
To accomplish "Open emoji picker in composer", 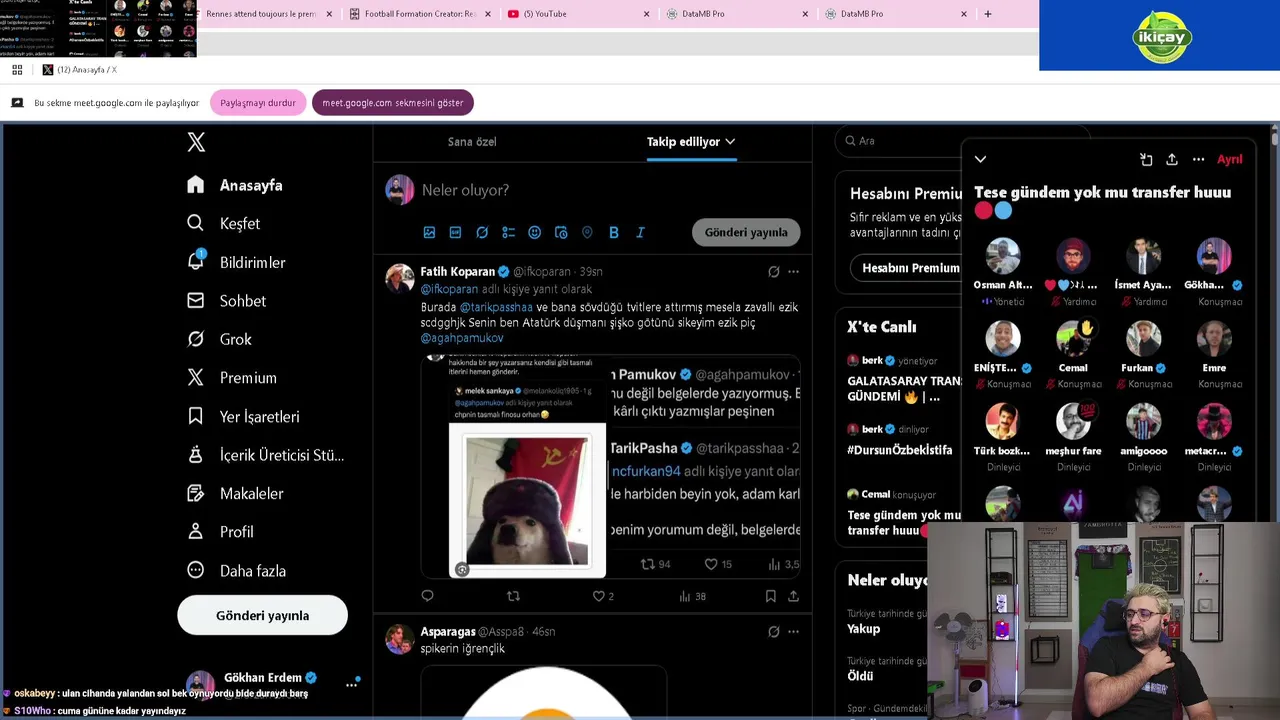I will point(534,232).
